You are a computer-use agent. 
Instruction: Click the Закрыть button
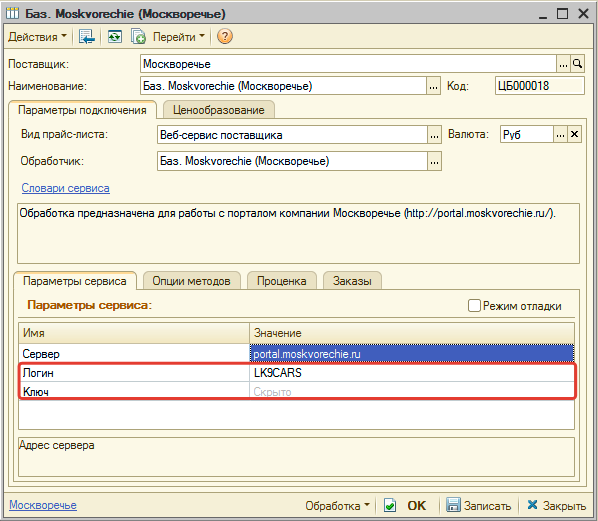(x=556, y=506)
